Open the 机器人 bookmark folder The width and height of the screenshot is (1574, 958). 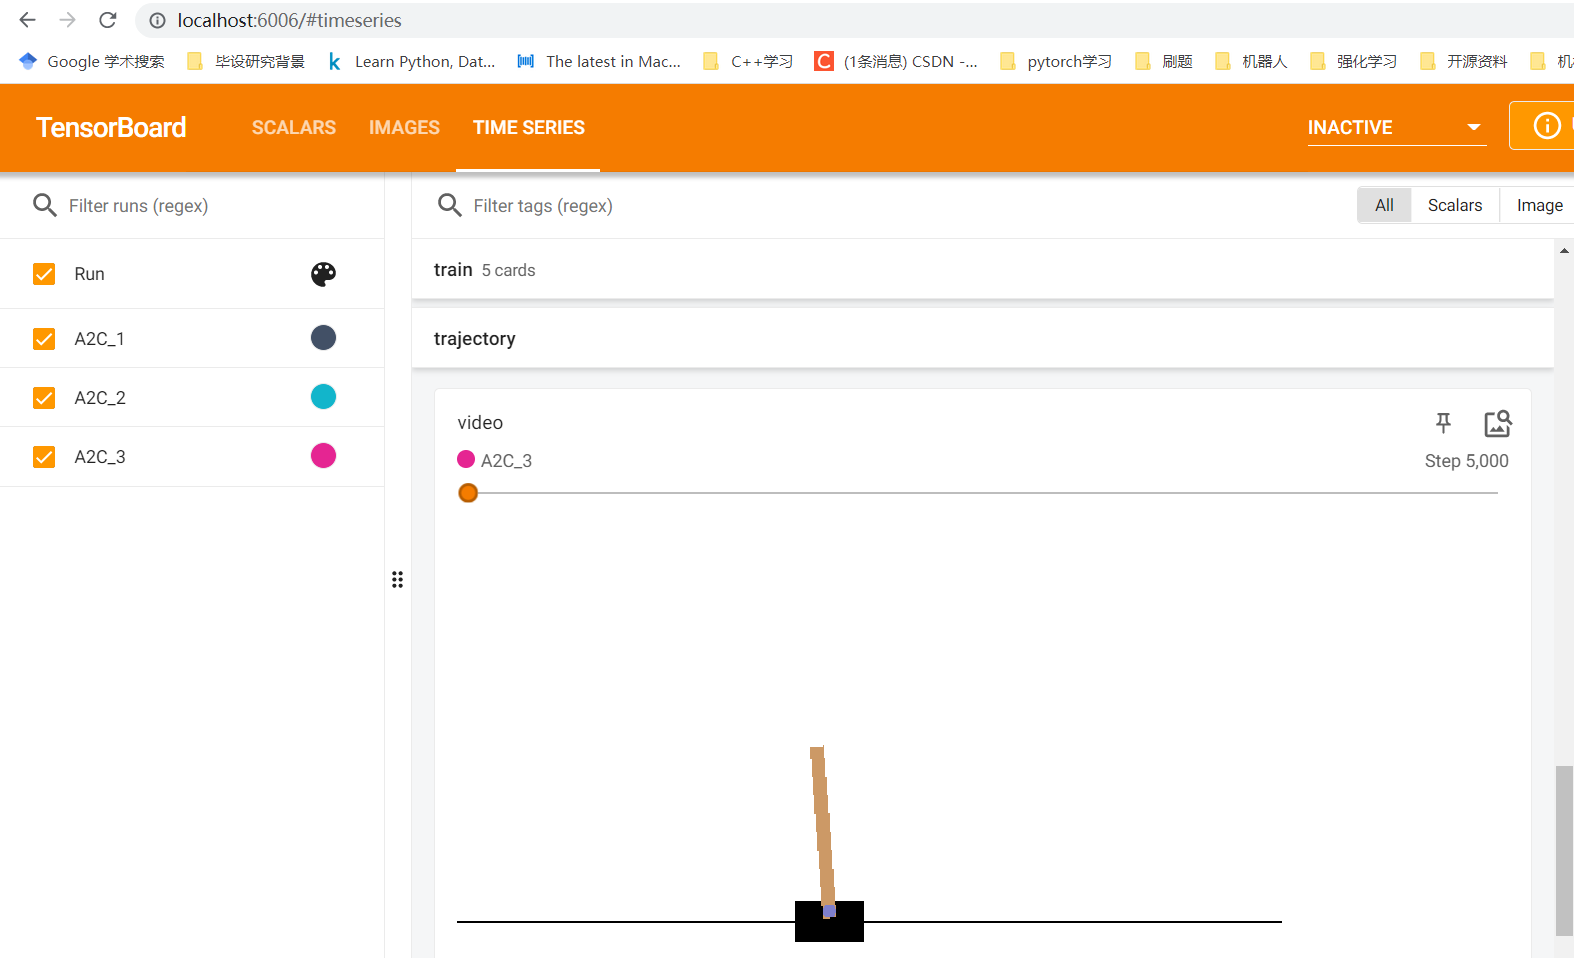pyautogui.click(x=1251, y=61)
